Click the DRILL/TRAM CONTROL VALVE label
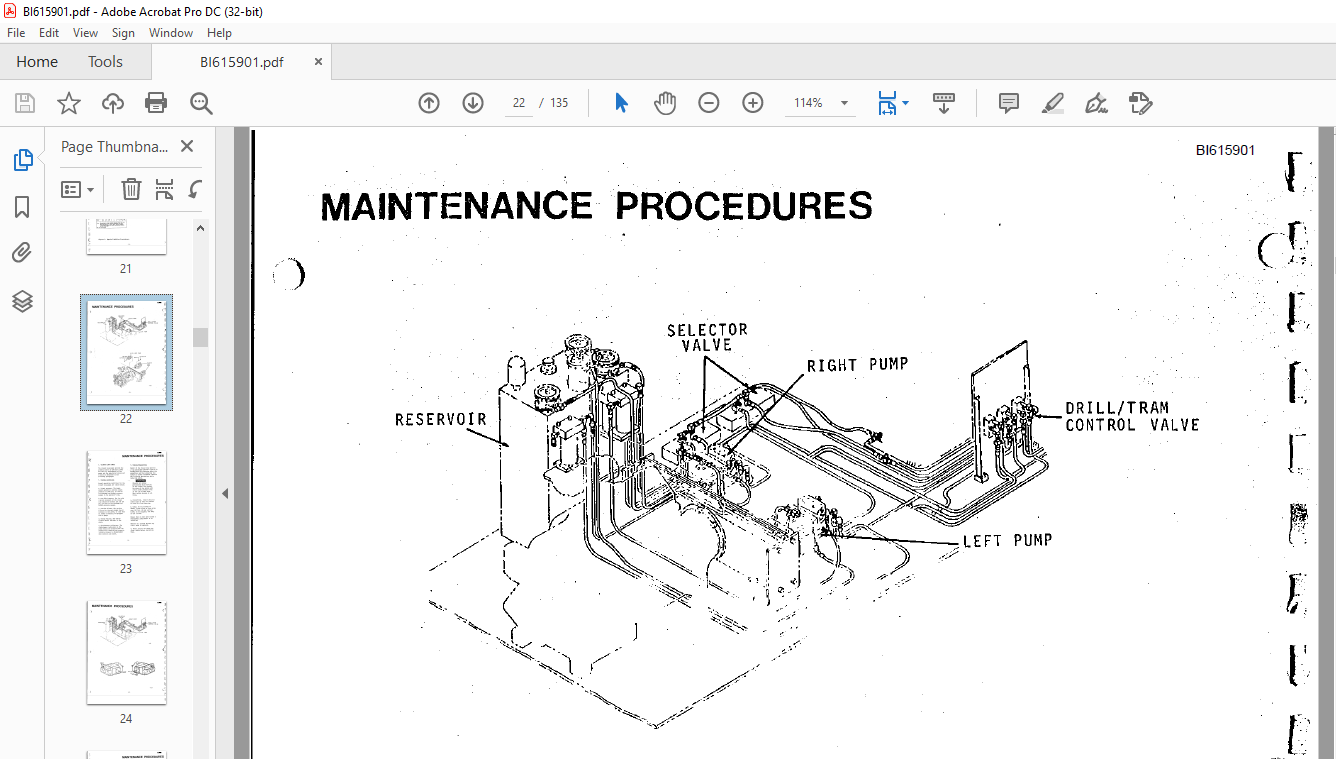 coord(1132,416)
